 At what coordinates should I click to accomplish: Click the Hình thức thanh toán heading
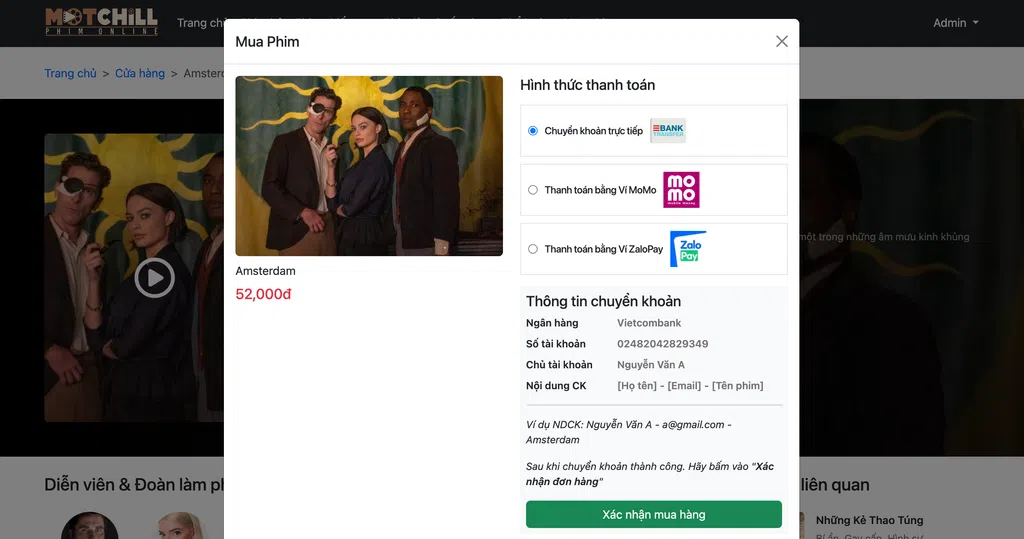[588, 85]
